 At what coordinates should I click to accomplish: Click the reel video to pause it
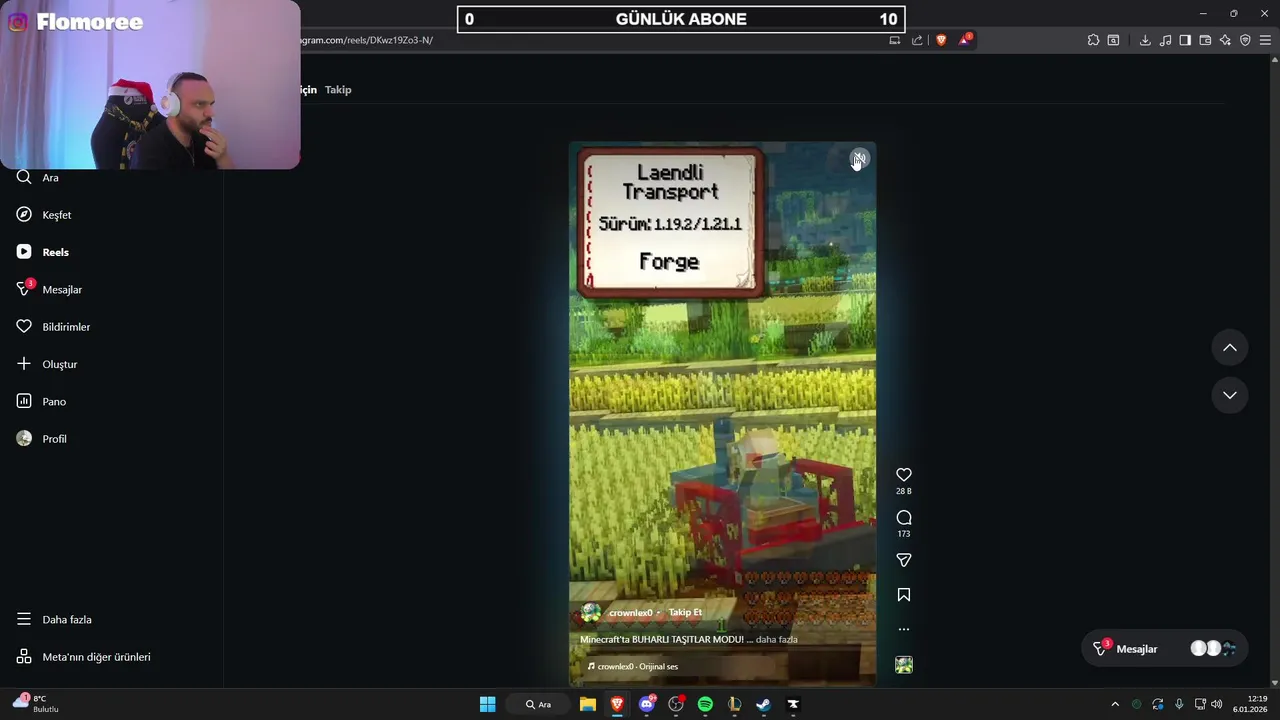[723, 414]
